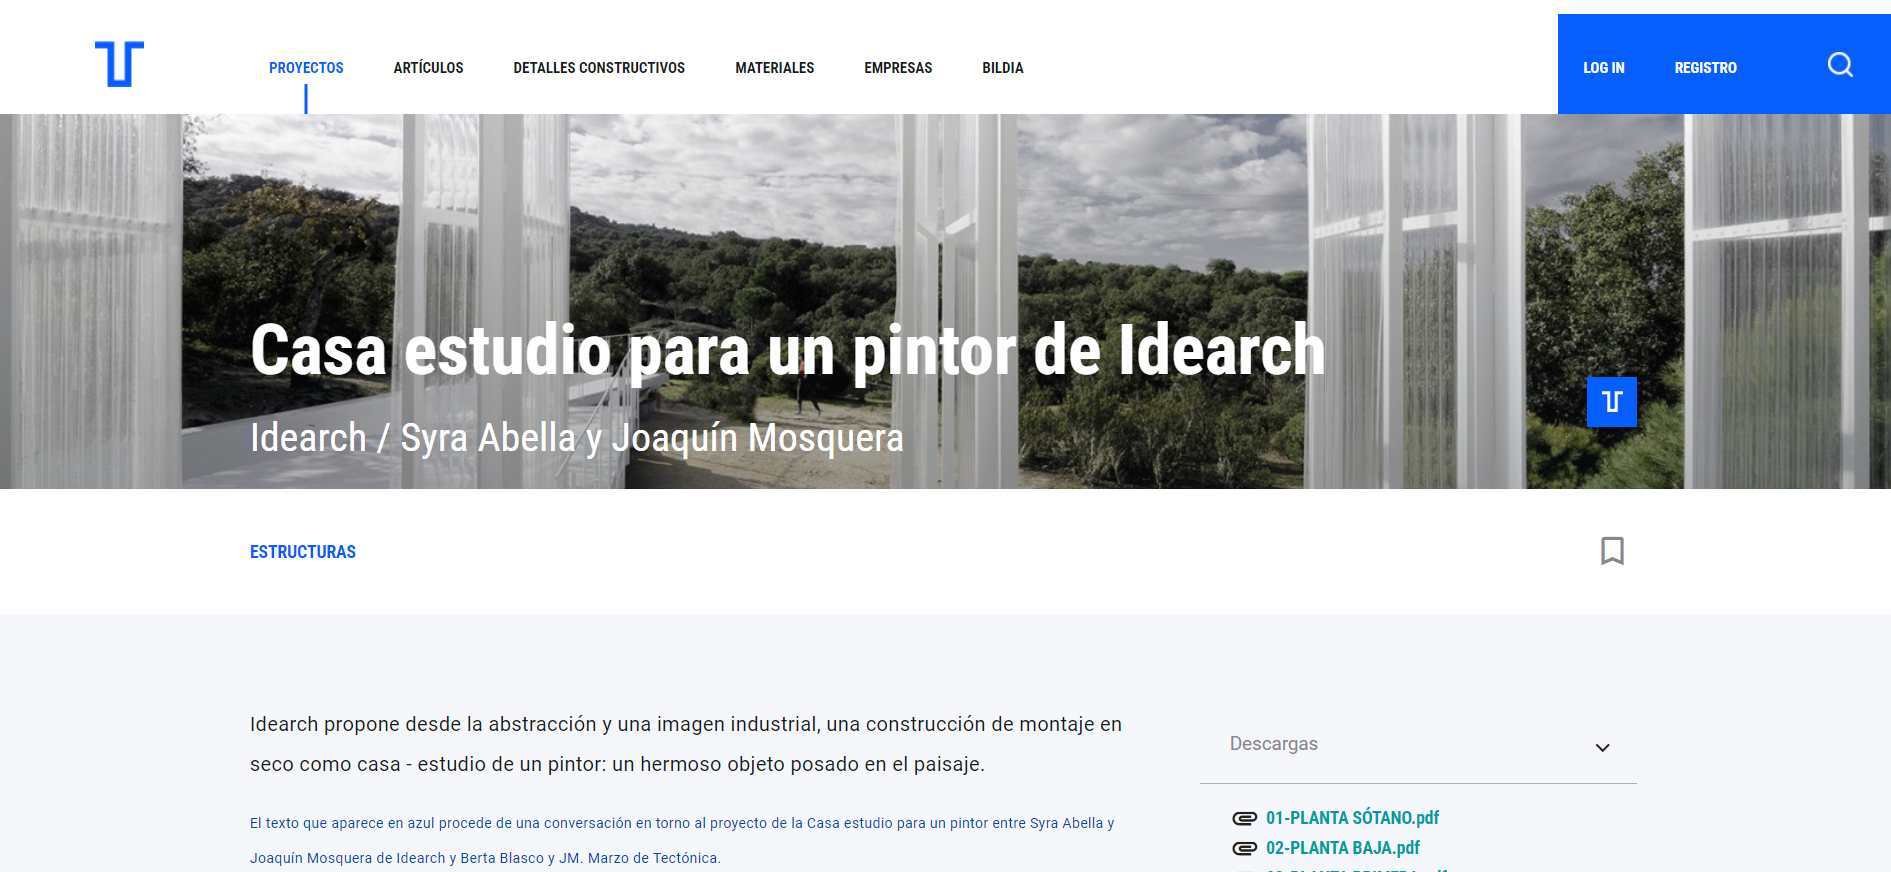The height and width of the screenshot is (872, 1891).
Task: Open the Proyectos menu item
Action: (306, 68)
